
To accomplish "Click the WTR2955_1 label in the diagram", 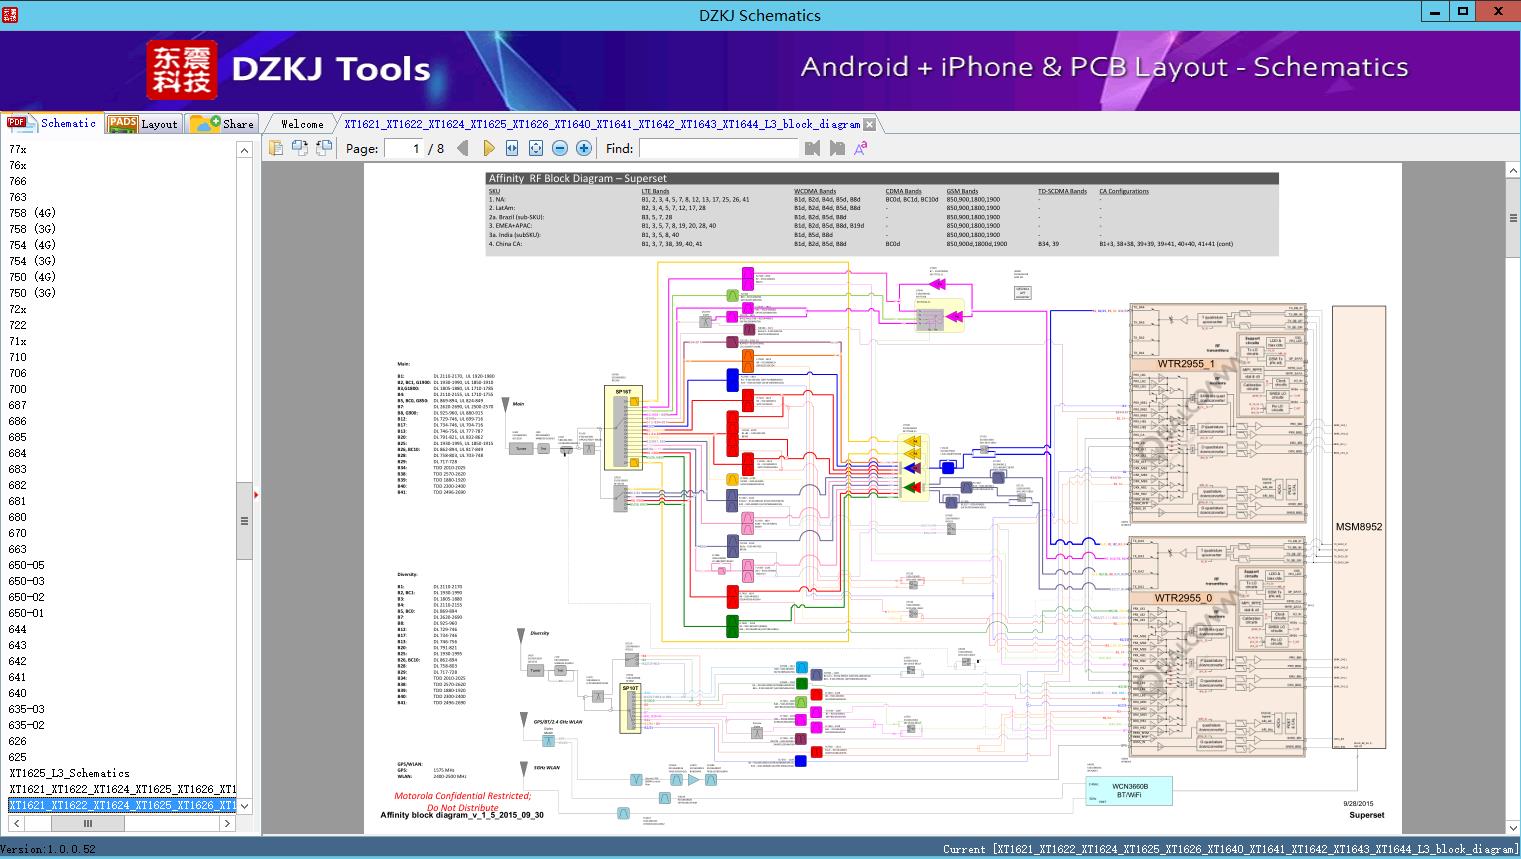I will (1185, 364).
